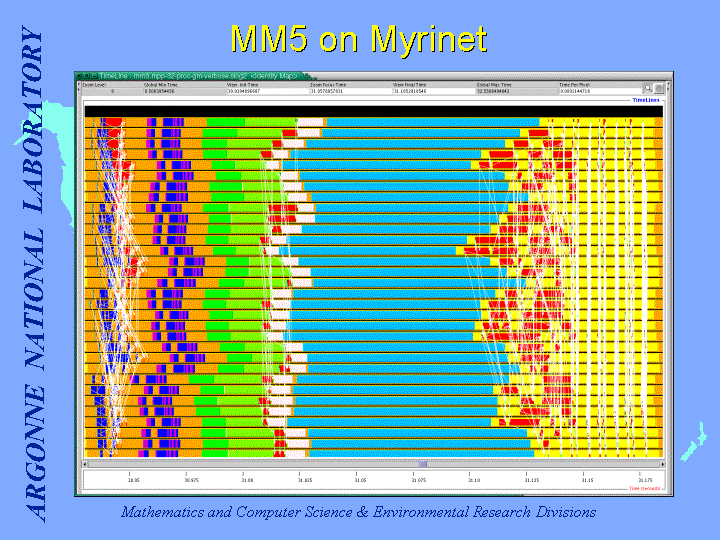Click the black bar above the timelines
Screen dimensions: 720x540
point(370,110)
